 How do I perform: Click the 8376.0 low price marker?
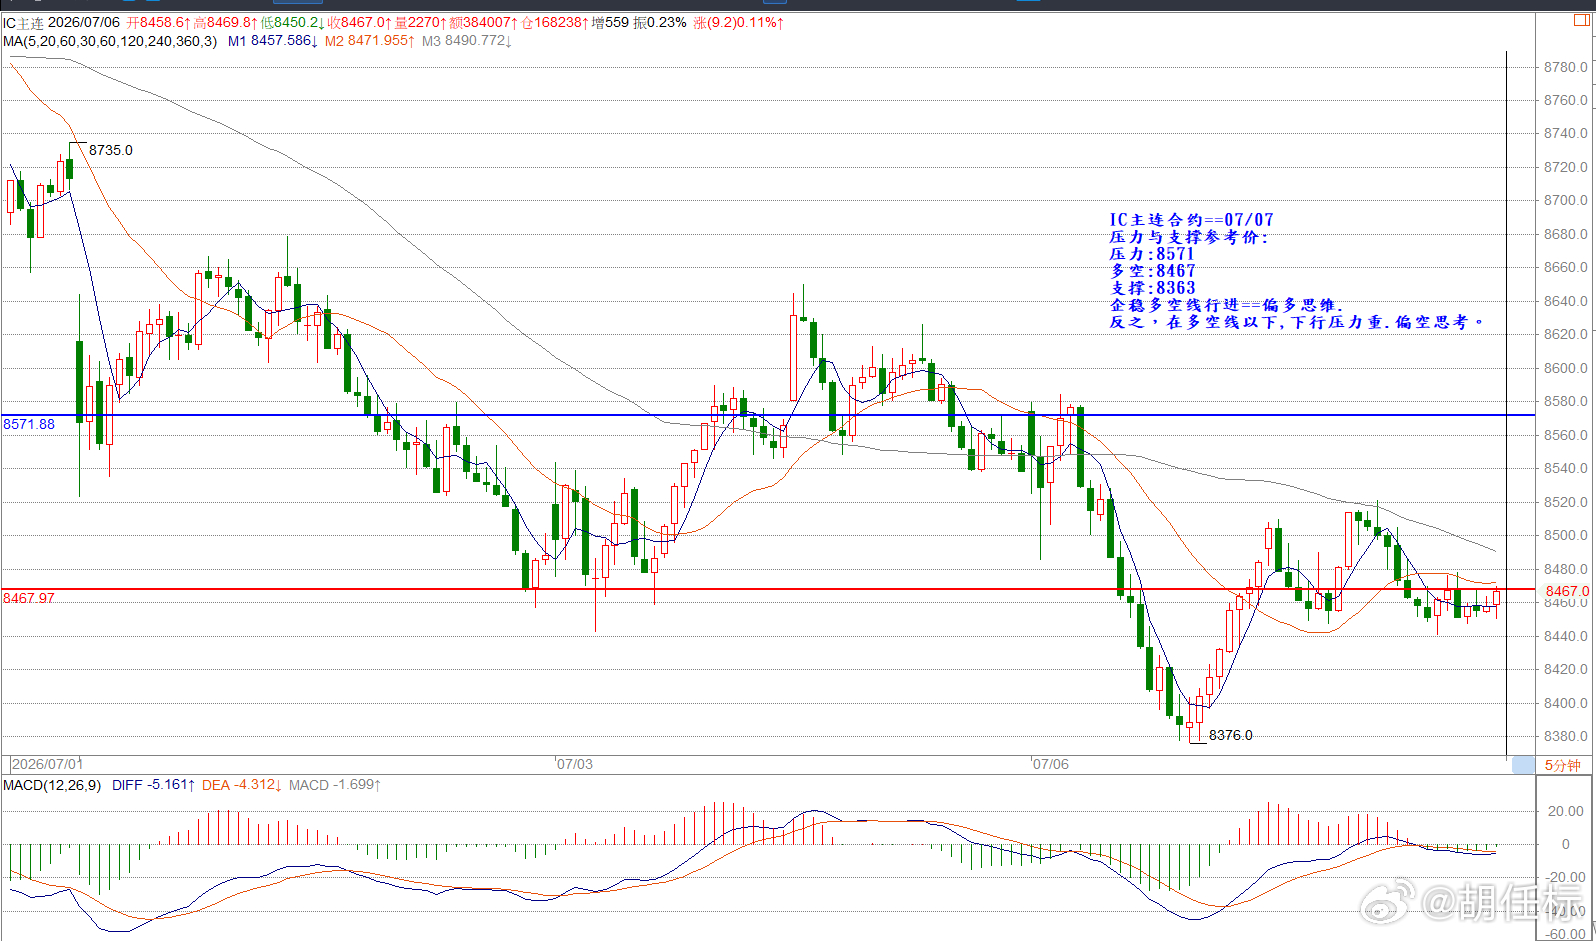(1231, 735)
